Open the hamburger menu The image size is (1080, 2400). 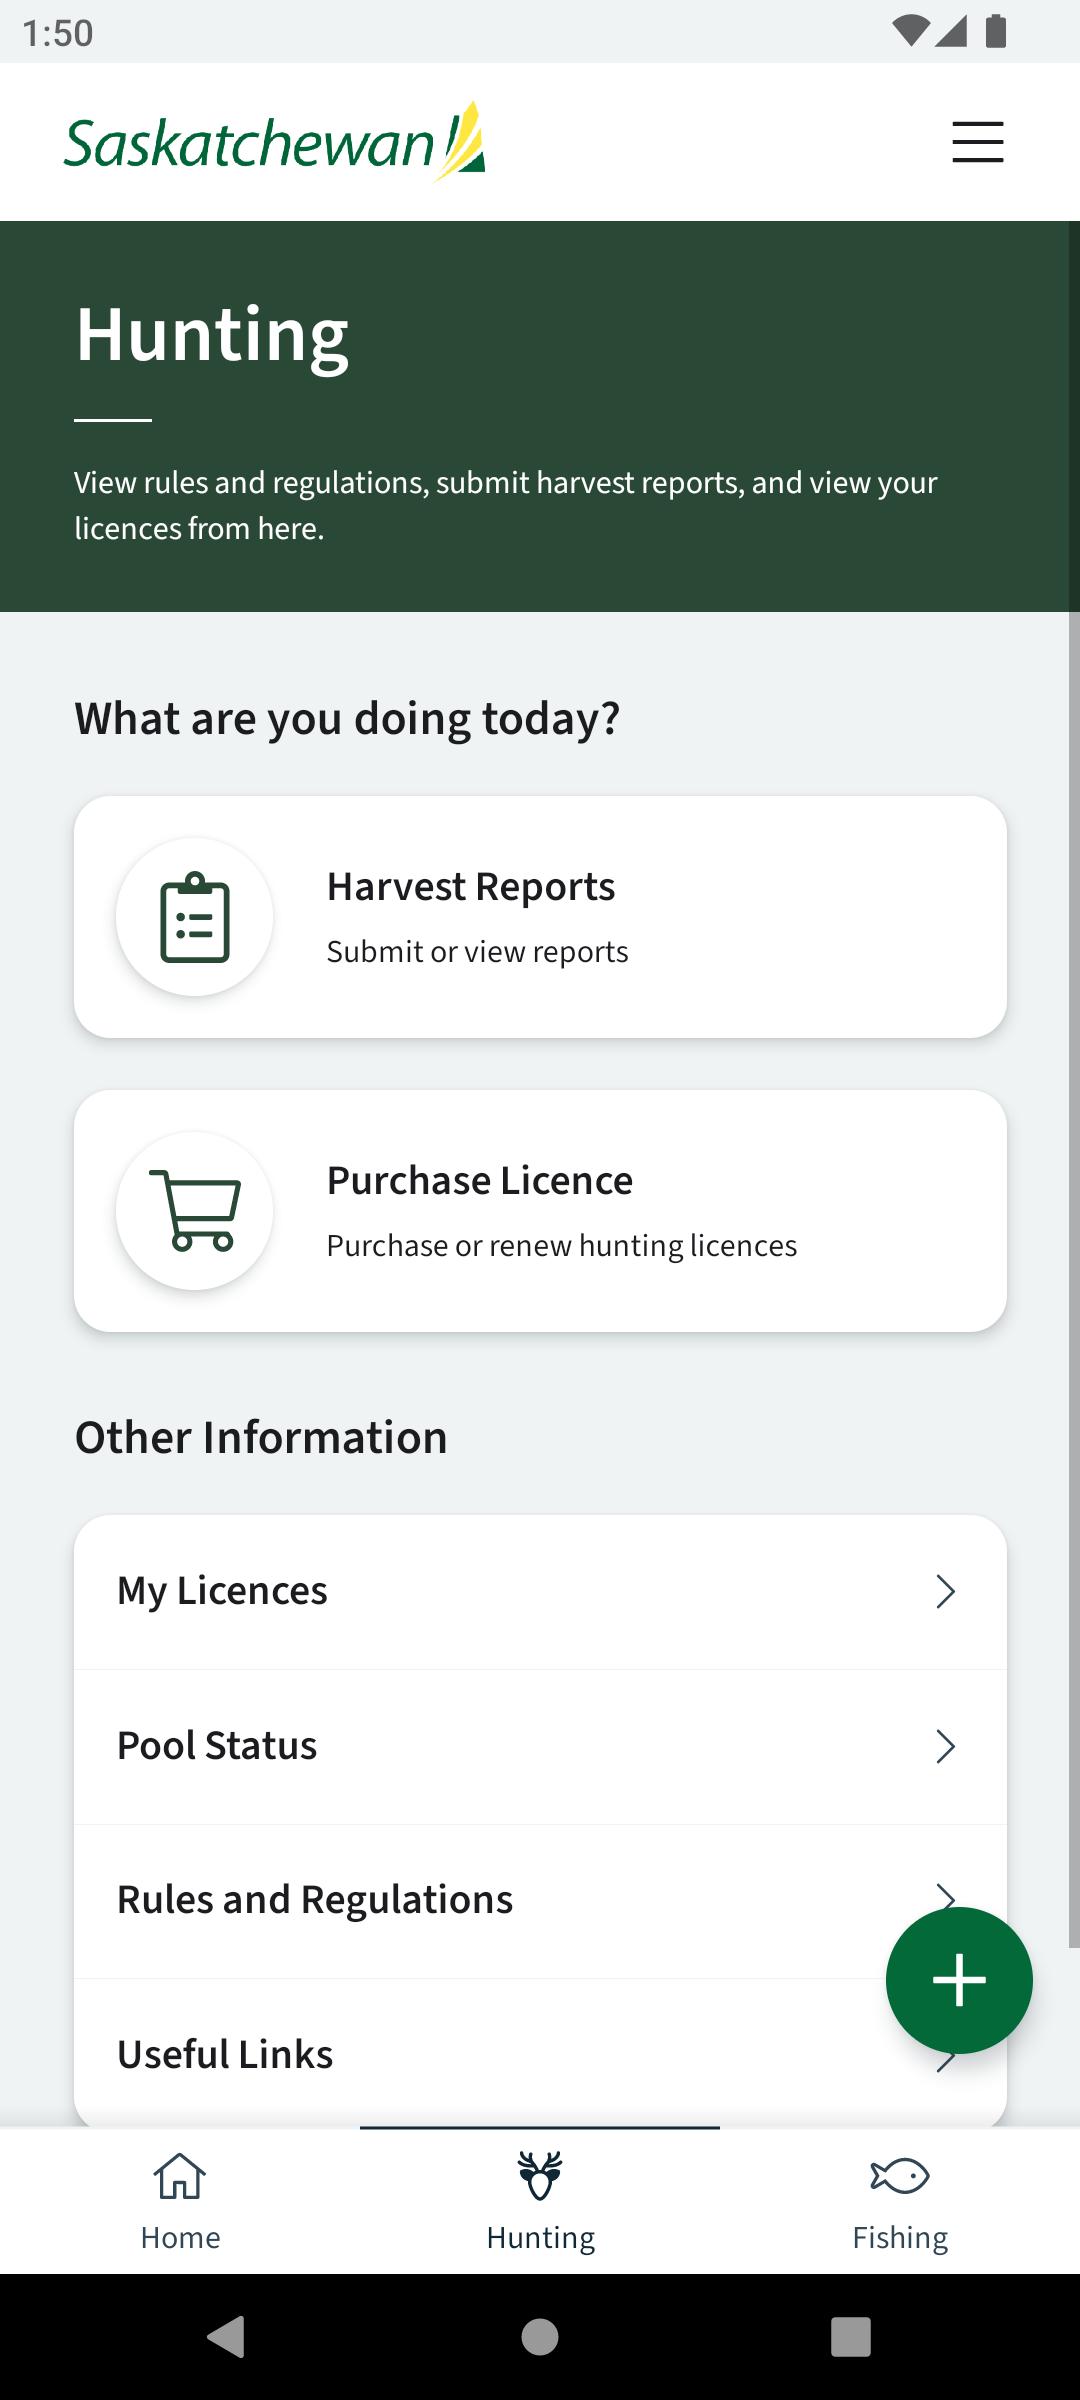point(977,142)
